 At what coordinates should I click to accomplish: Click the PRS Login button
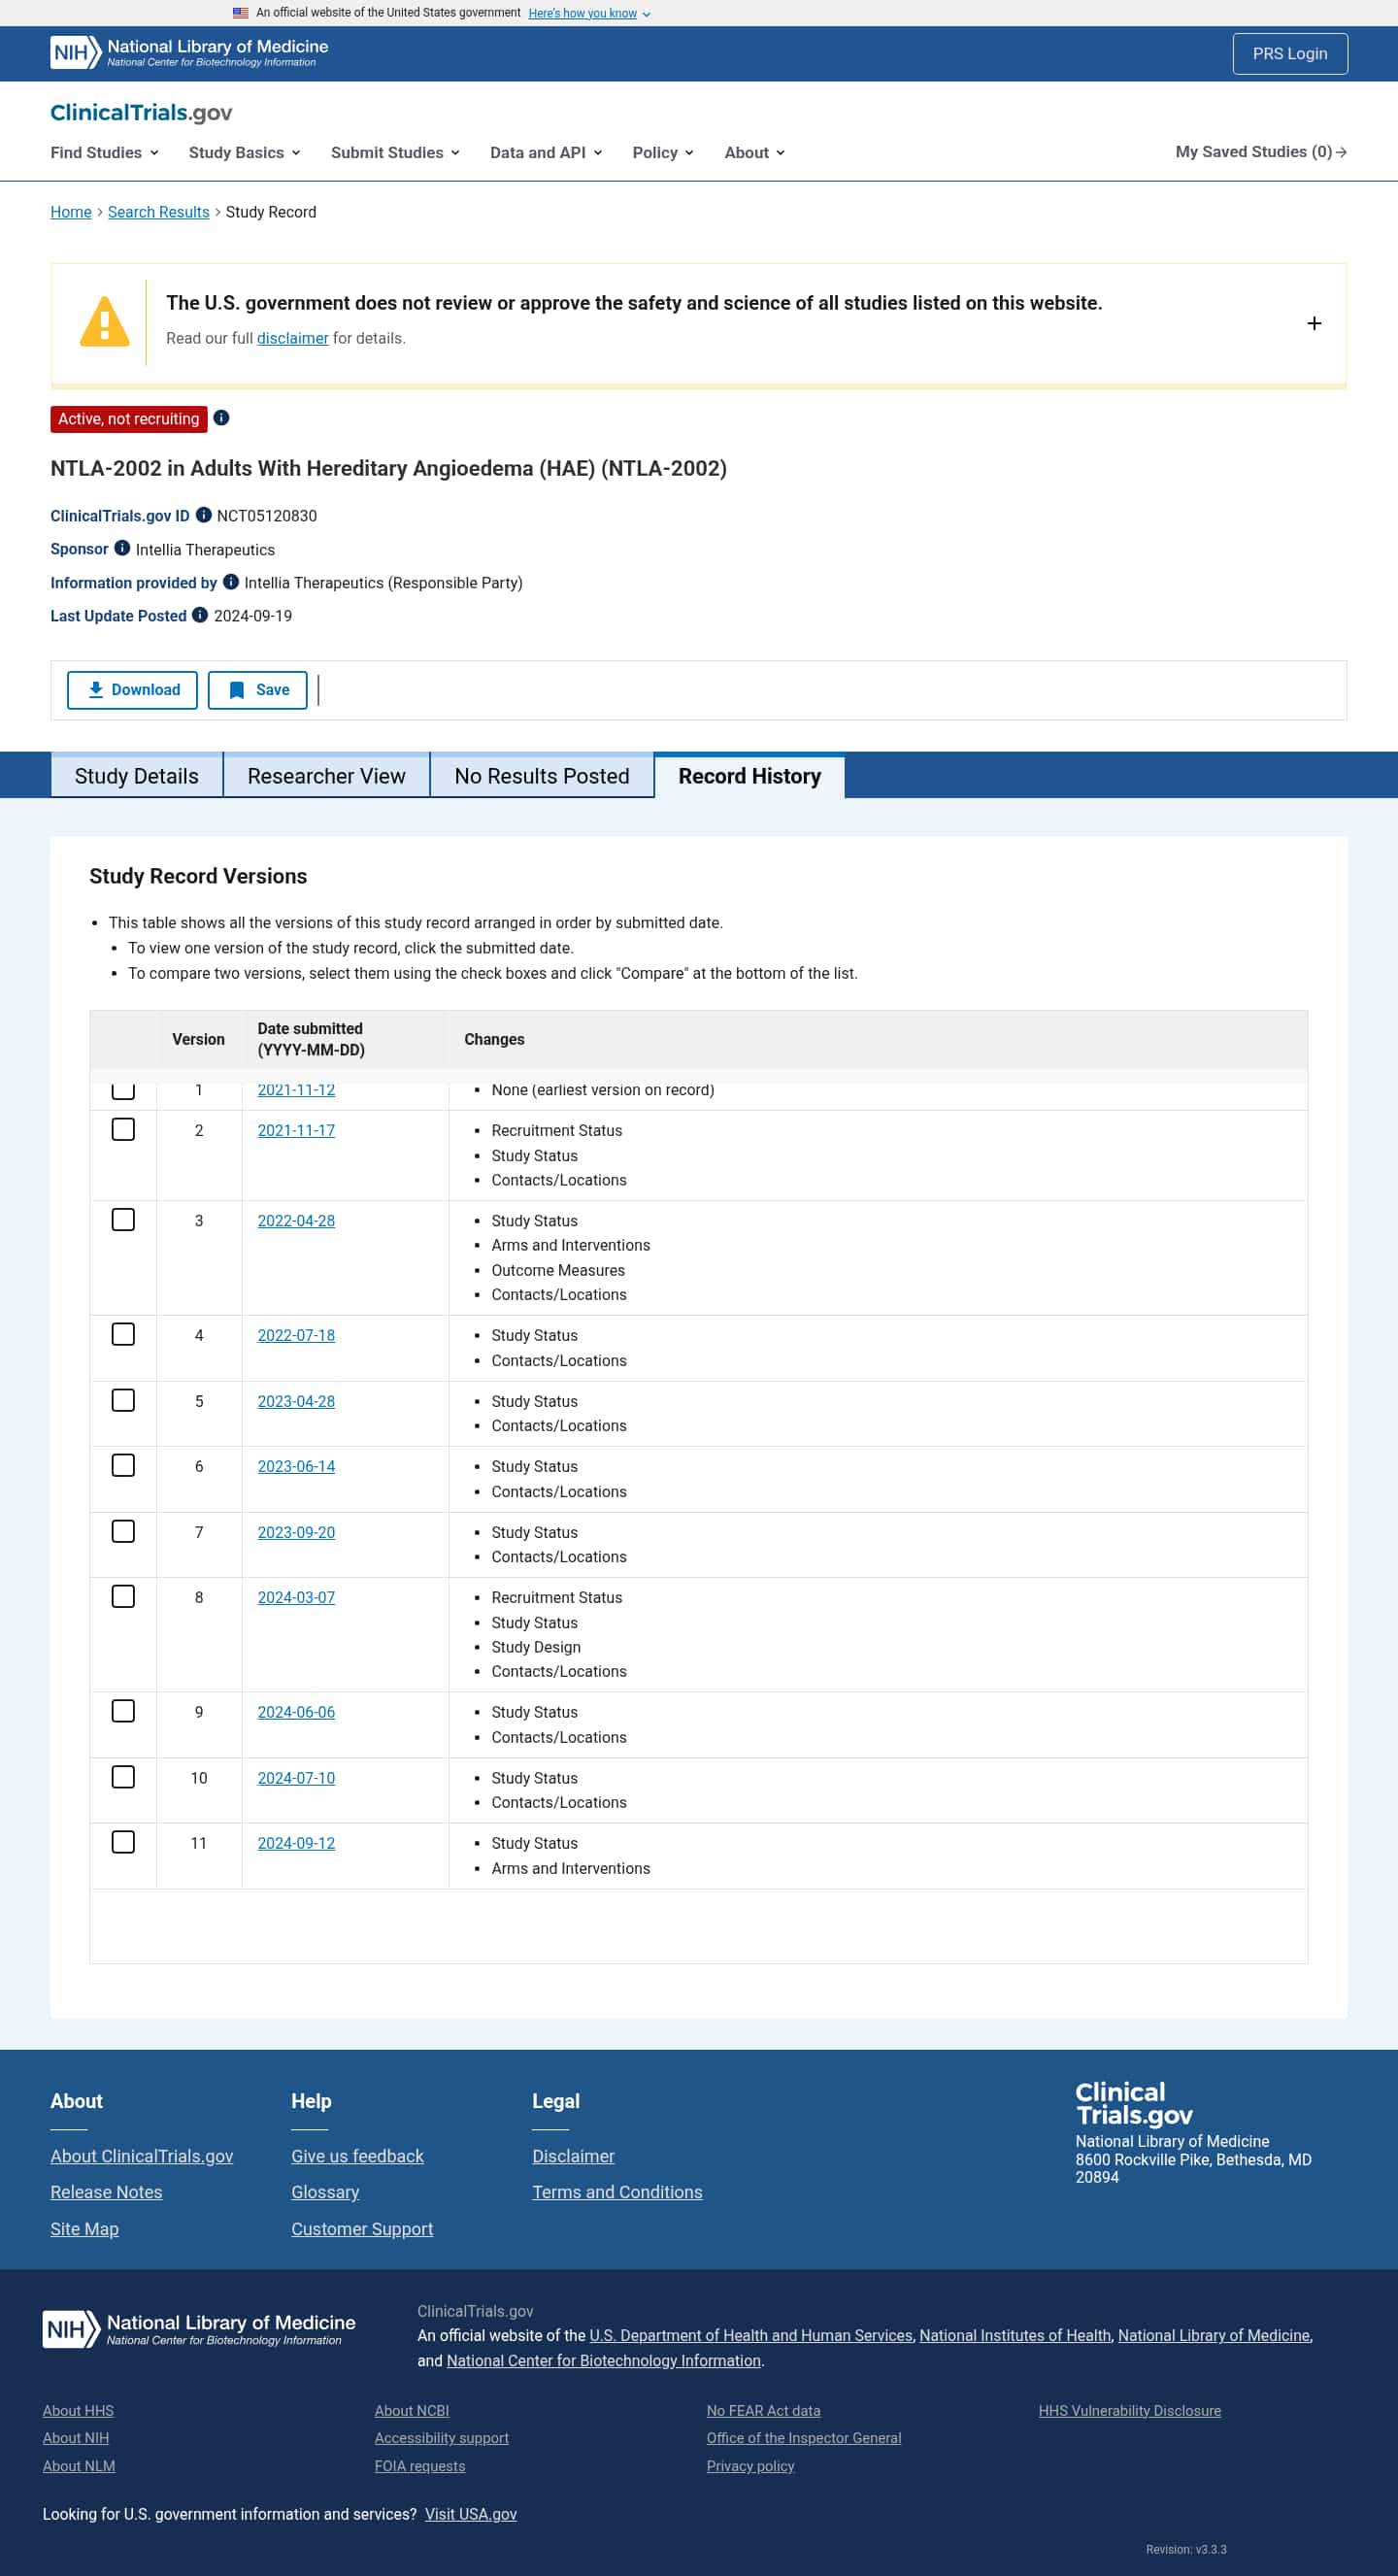[1290, 54]
